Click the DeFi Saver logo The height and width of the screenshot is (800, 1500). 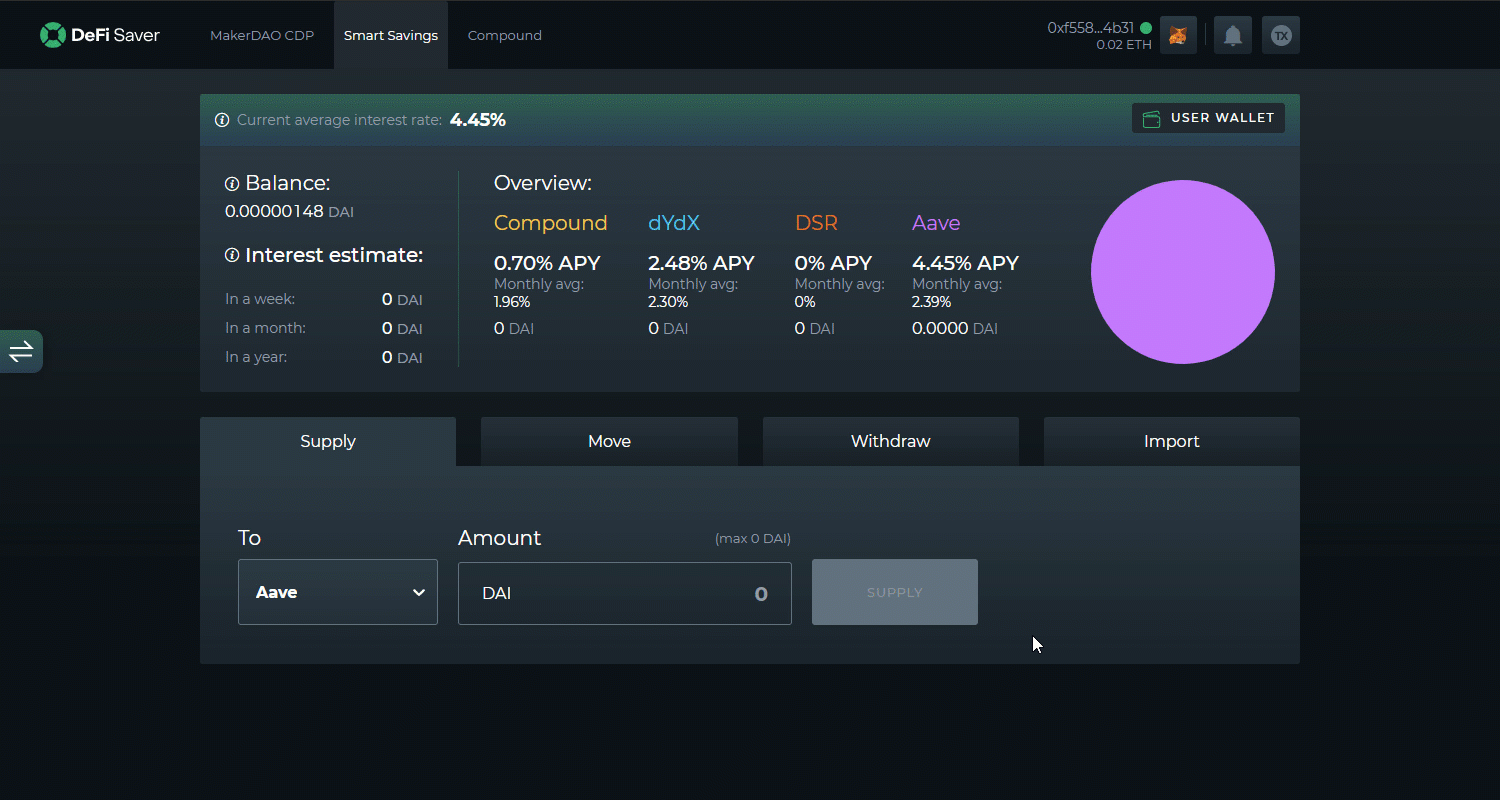[100, 35]
